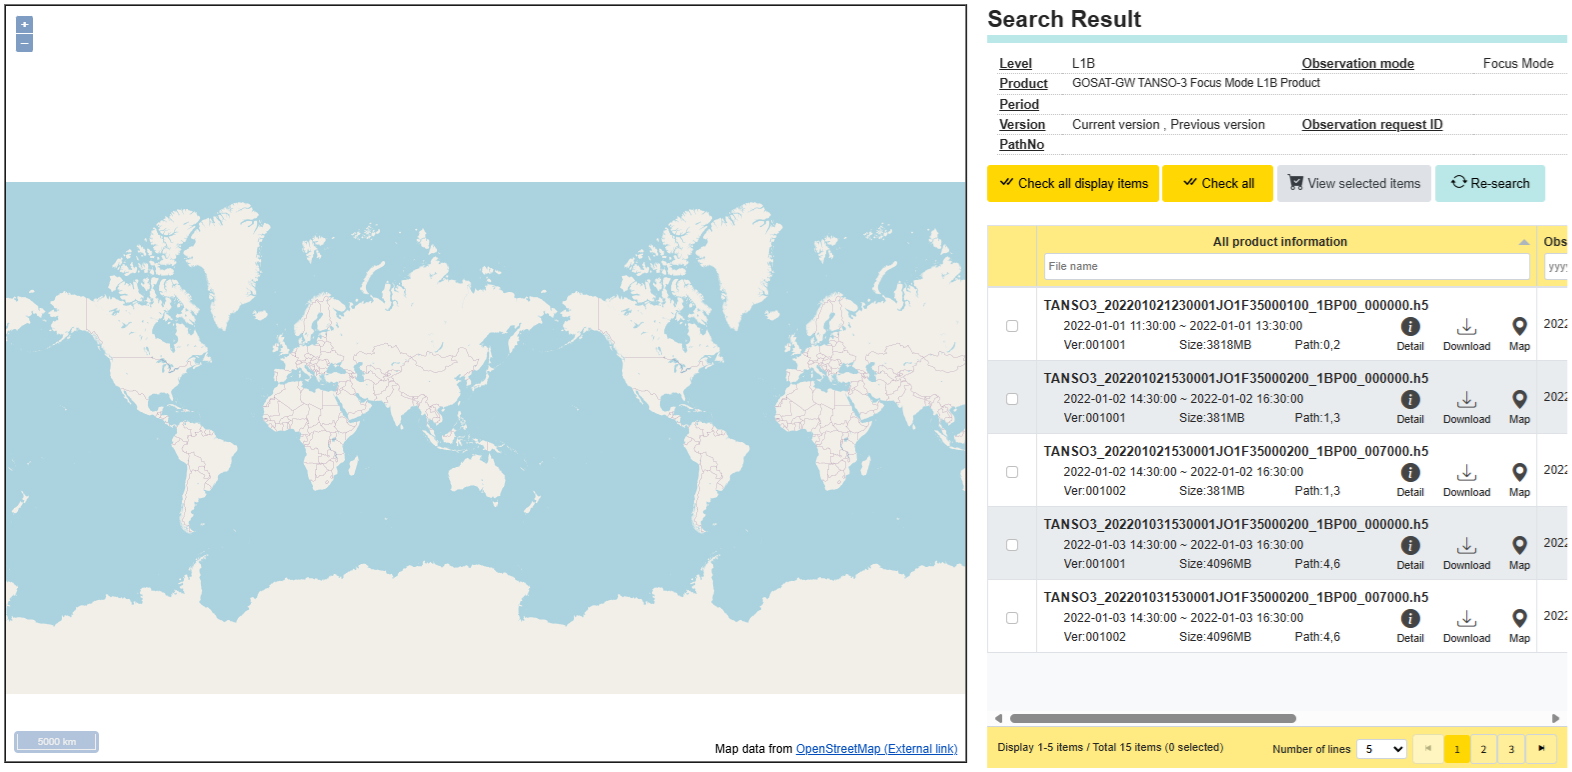Click the Re-search button
This screenshot has width=1572, height=772.
point(1489,184)
